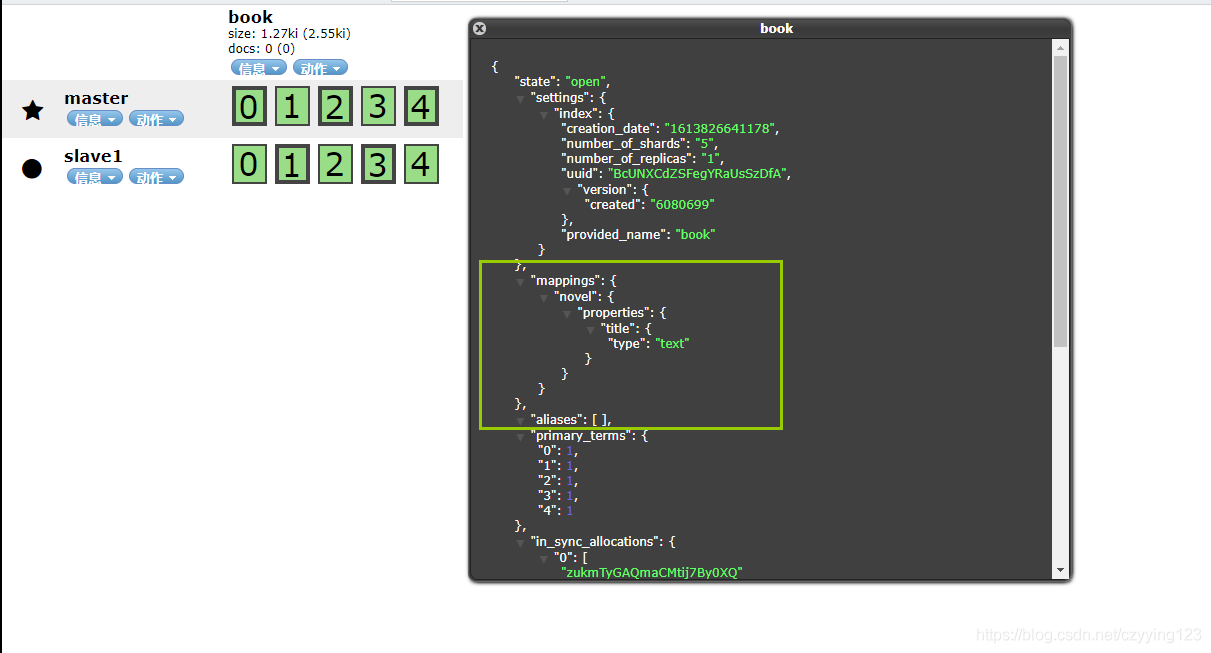Select shard 3 on master node
This screenshot has width=1211, height=653.
378,106
